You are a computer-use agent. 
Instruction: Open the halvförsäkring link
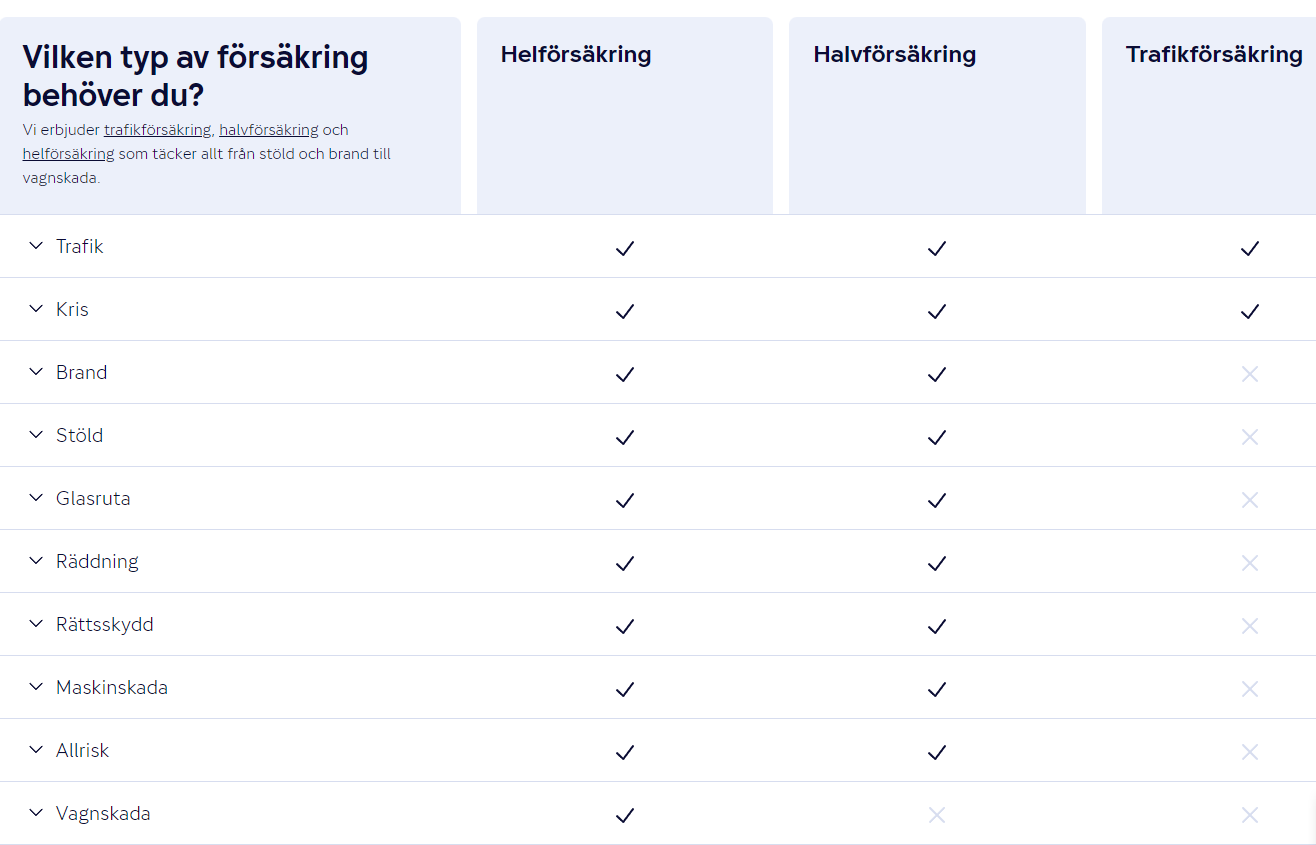pos(269,130)
